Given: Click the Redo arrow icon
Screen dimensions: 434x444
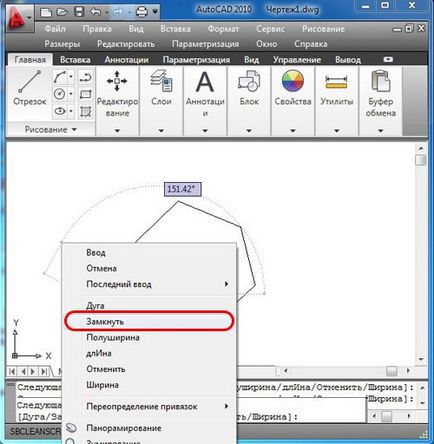Looking at the screenshot, I should 118,12.
